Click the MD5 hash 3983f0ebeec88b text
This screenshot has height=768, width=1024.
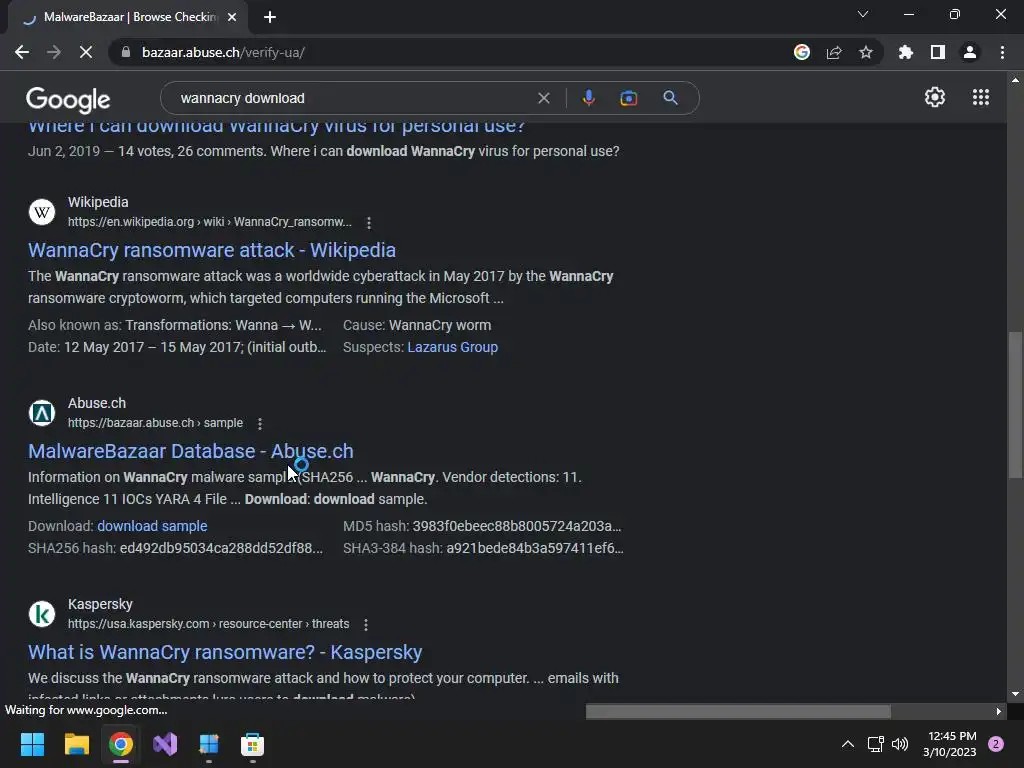point(482,526)
